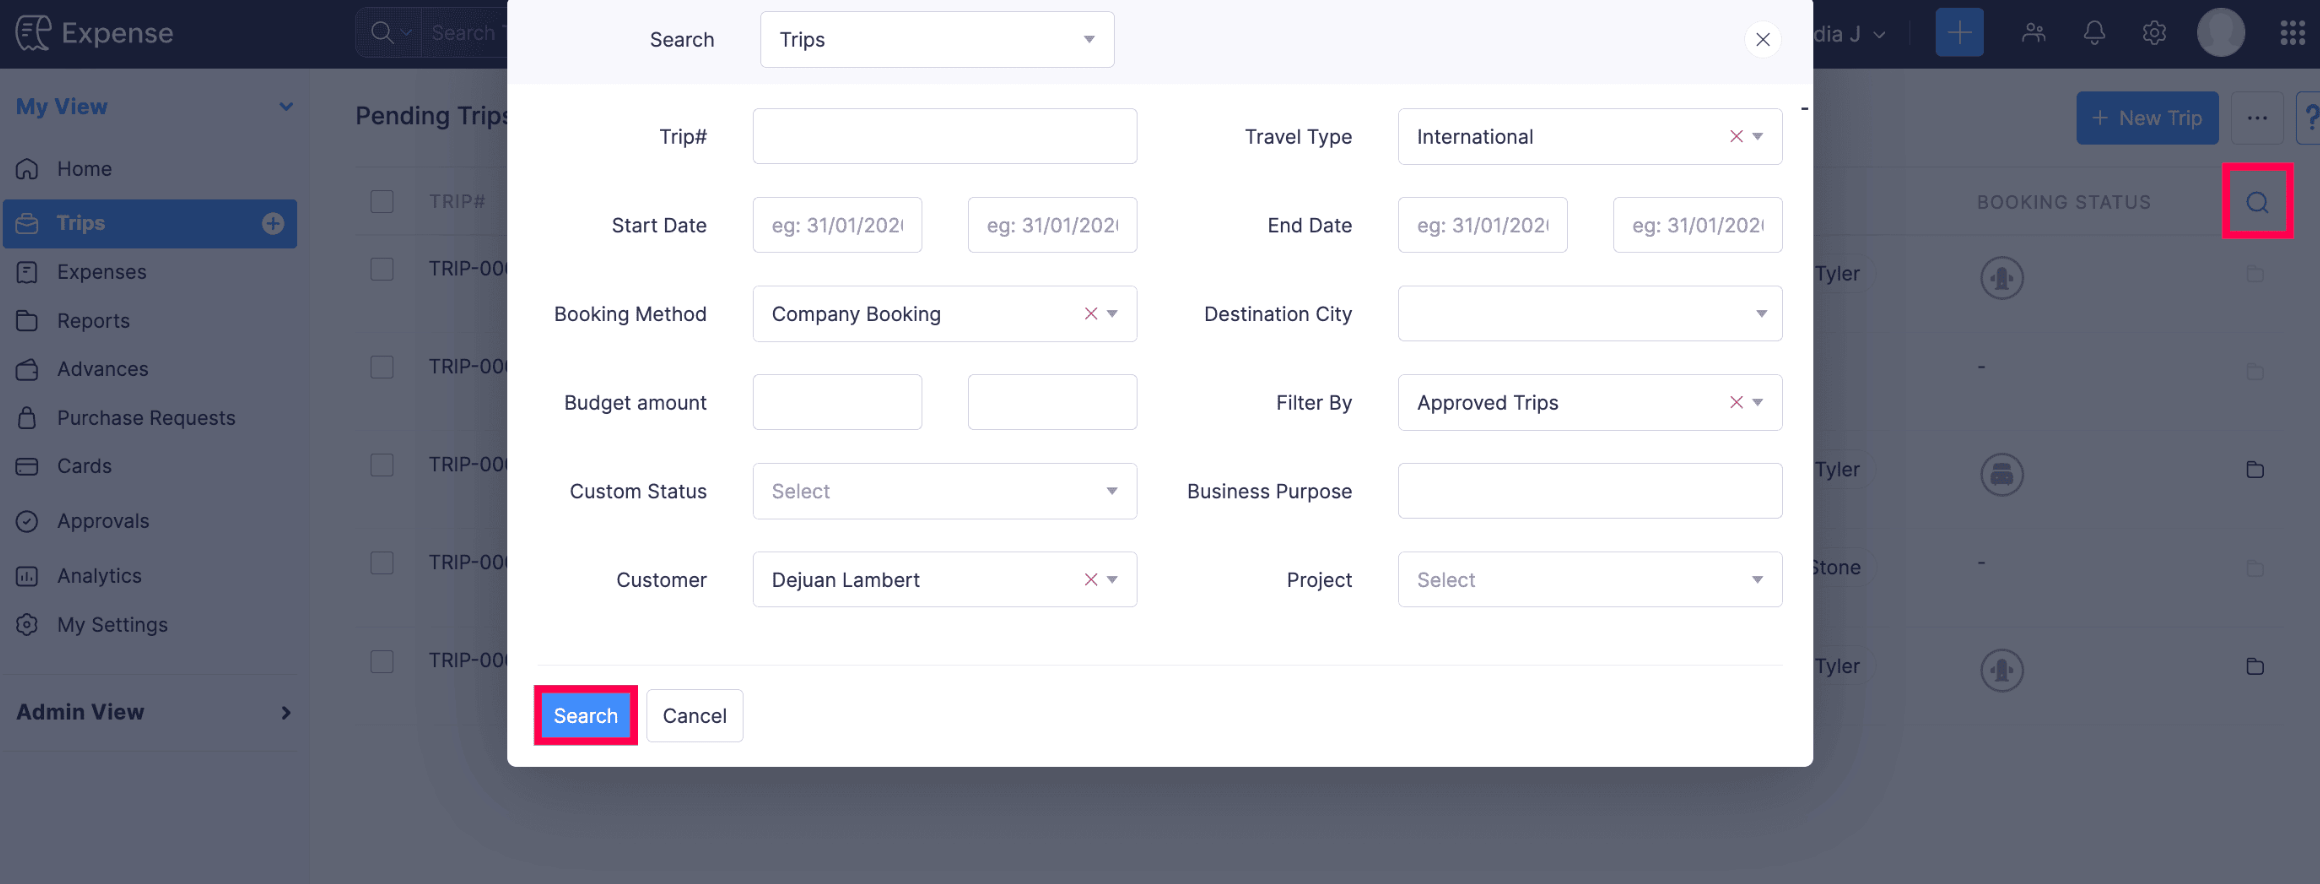
Task: Open the Search module Trips dropdown
Action: click(x=936, y=40)
